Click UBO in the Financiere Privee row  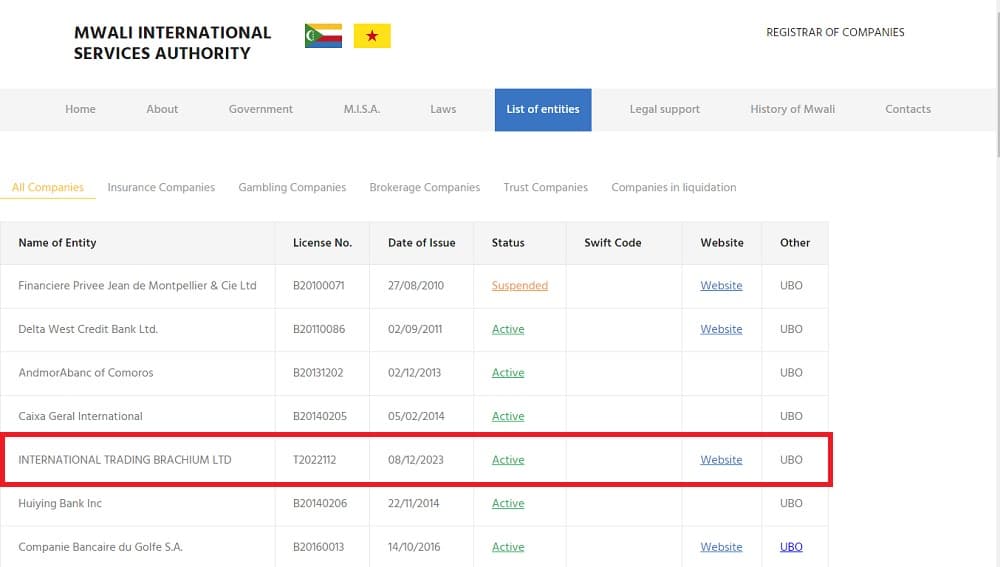point(791,286)
